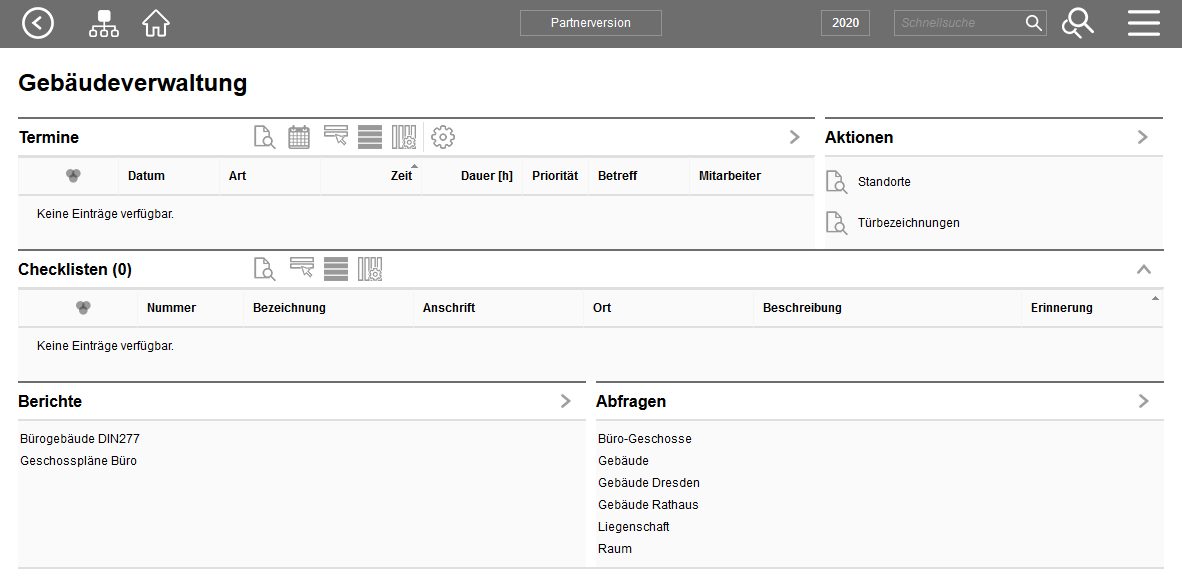1182x581 pixels.
Task: Click the sitemap navigation icon in the header
Action: [x=103, y=22]
